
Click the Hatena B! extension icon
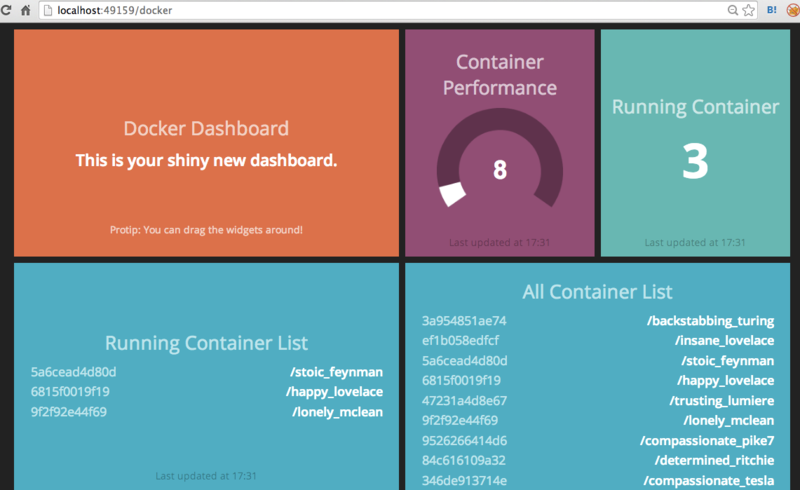[772, 10]
